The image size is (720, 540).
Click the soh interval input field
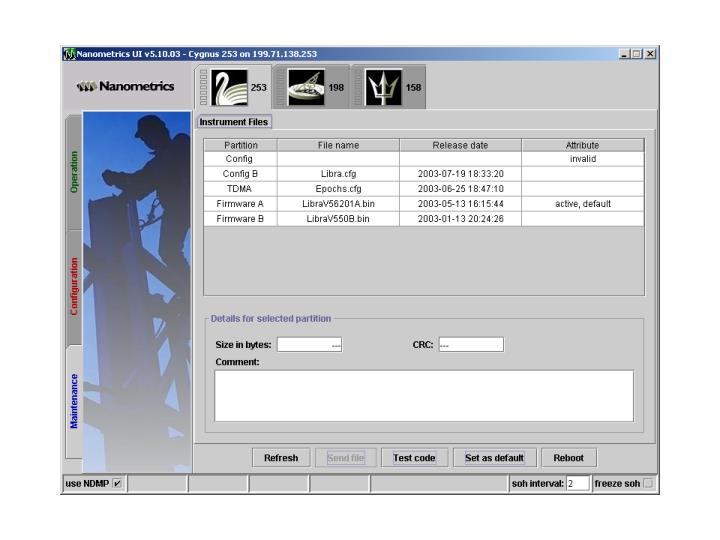pos(578,484)
